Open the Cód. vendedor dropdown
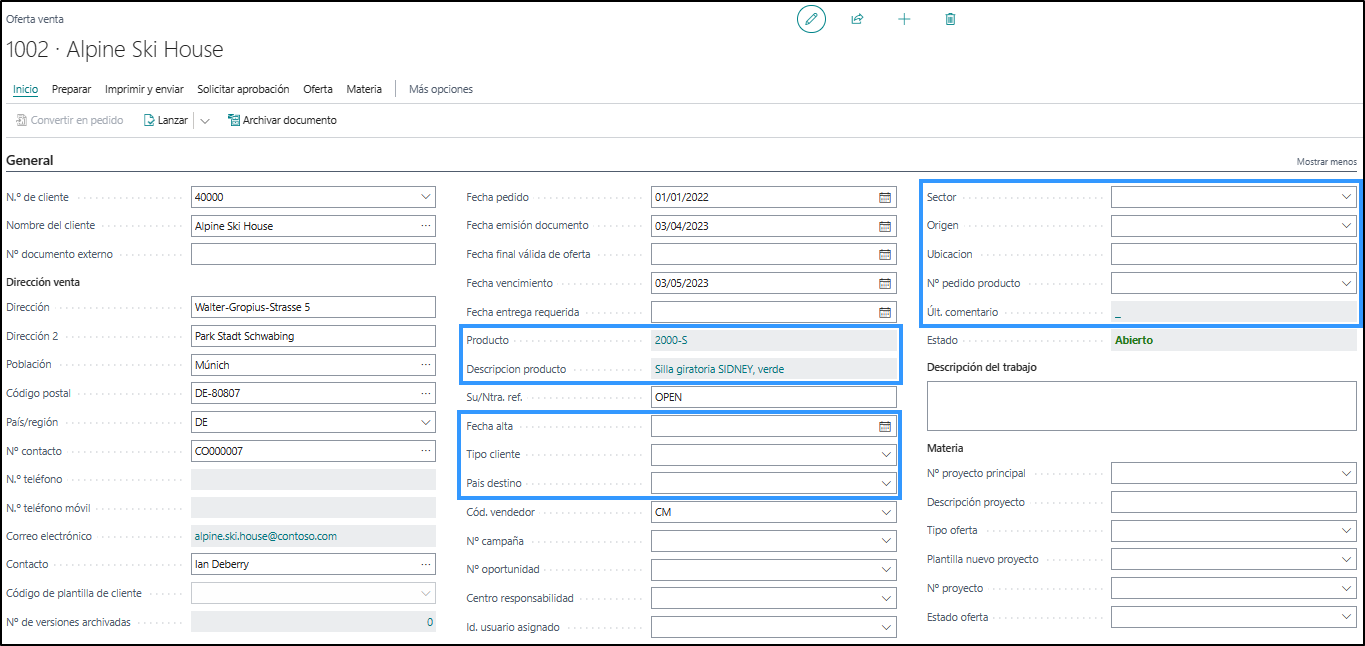The width and height of the screenshot is (1365, 646). tap(886, 512)
